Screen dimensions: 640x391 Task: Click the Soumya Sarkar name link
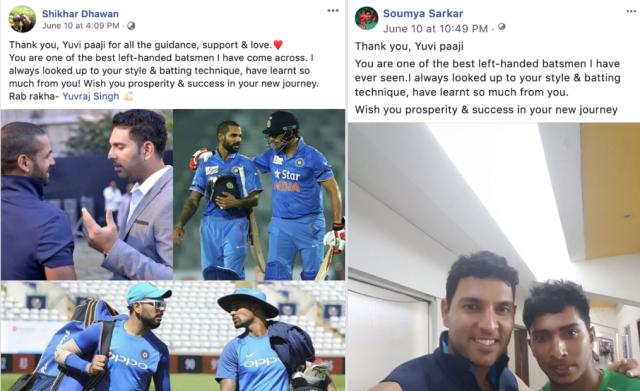[x=423, y=13]
